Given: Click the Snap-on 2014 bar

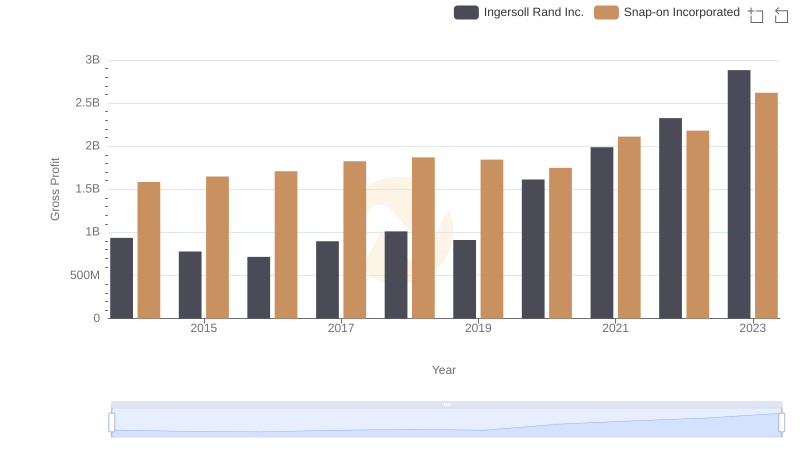Looking at the screenshot, I should [x=149, y=250].
